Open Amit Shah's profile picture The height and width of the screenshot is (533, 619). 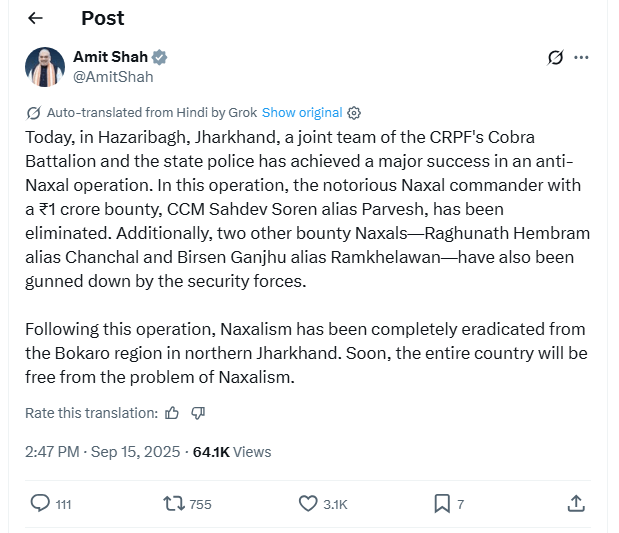45,66
